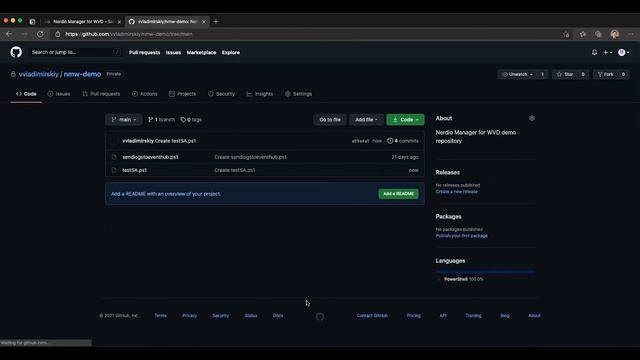Open the Training footer link
The width and height of the screenshot is (640, 360).
tap(473, 316)
